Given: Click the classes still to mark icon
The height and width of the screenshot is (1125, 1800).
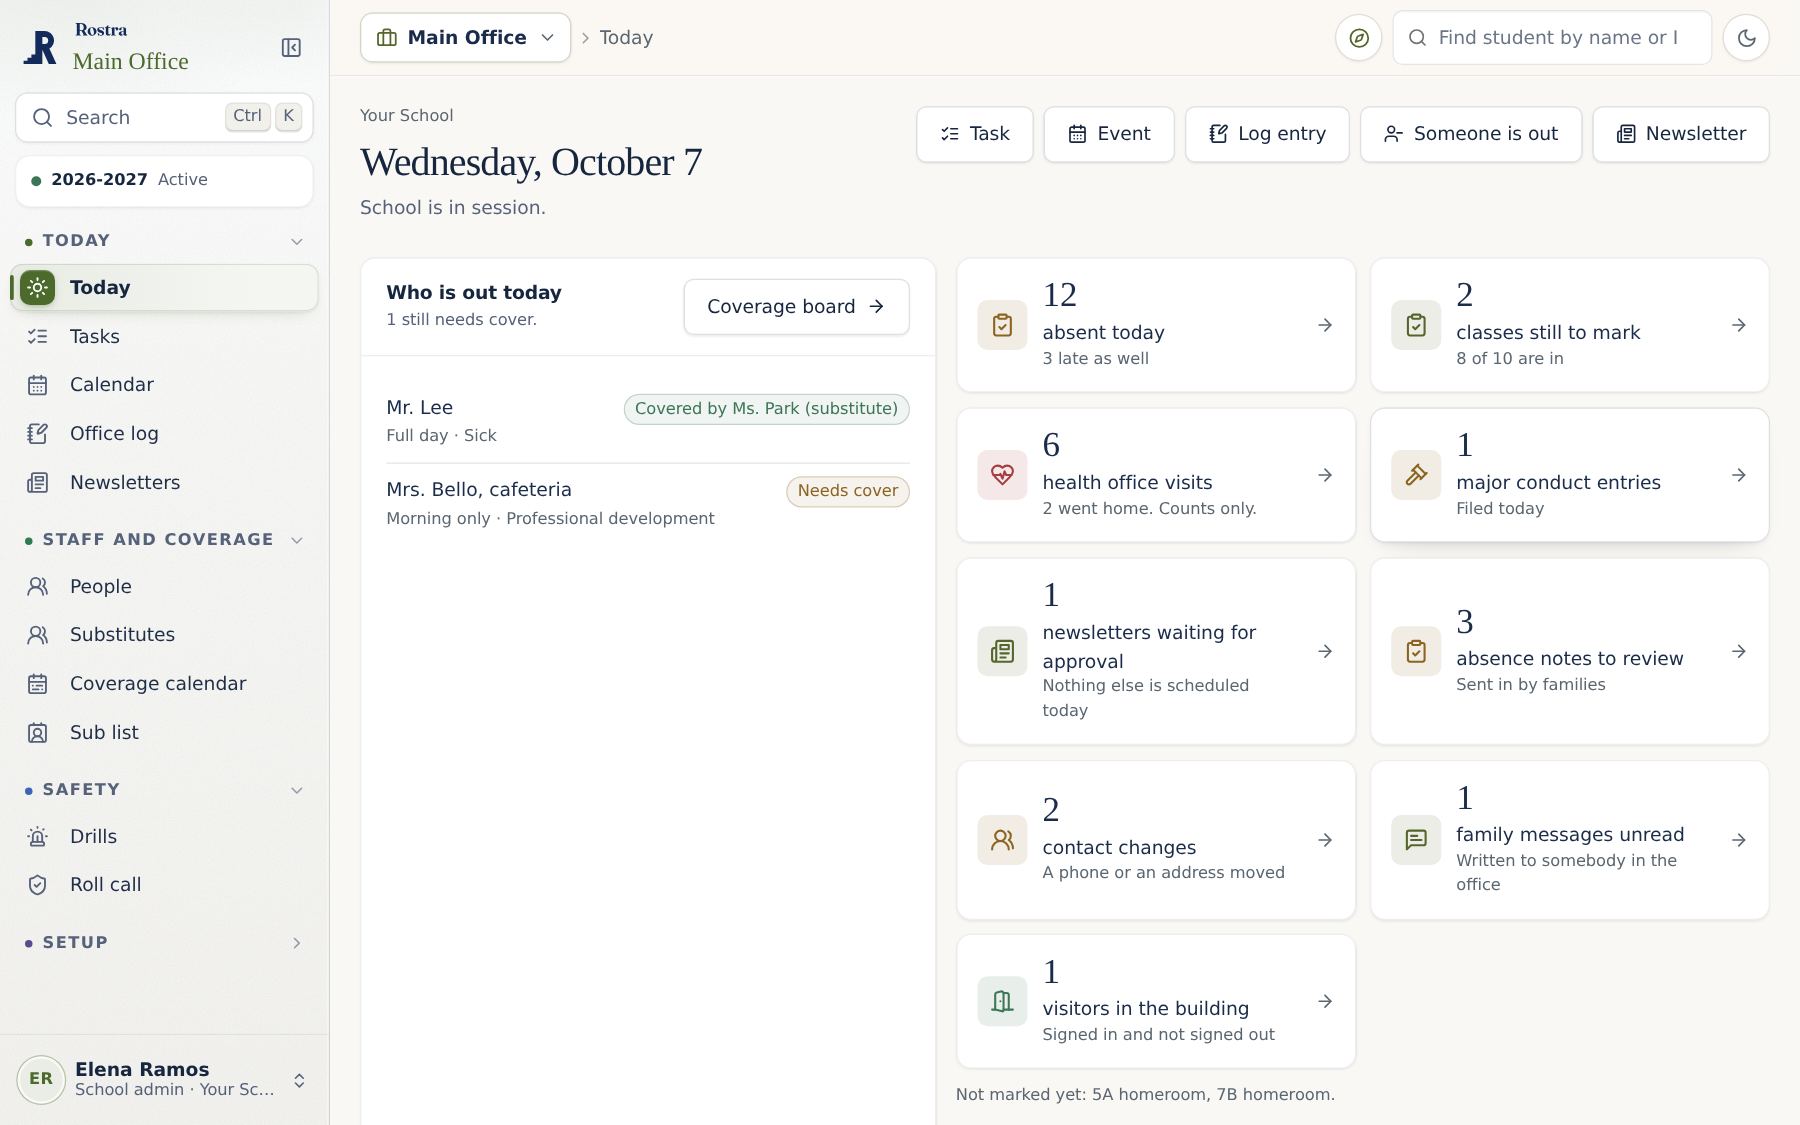Looking at the screenshot, I should pos(1416,325).
